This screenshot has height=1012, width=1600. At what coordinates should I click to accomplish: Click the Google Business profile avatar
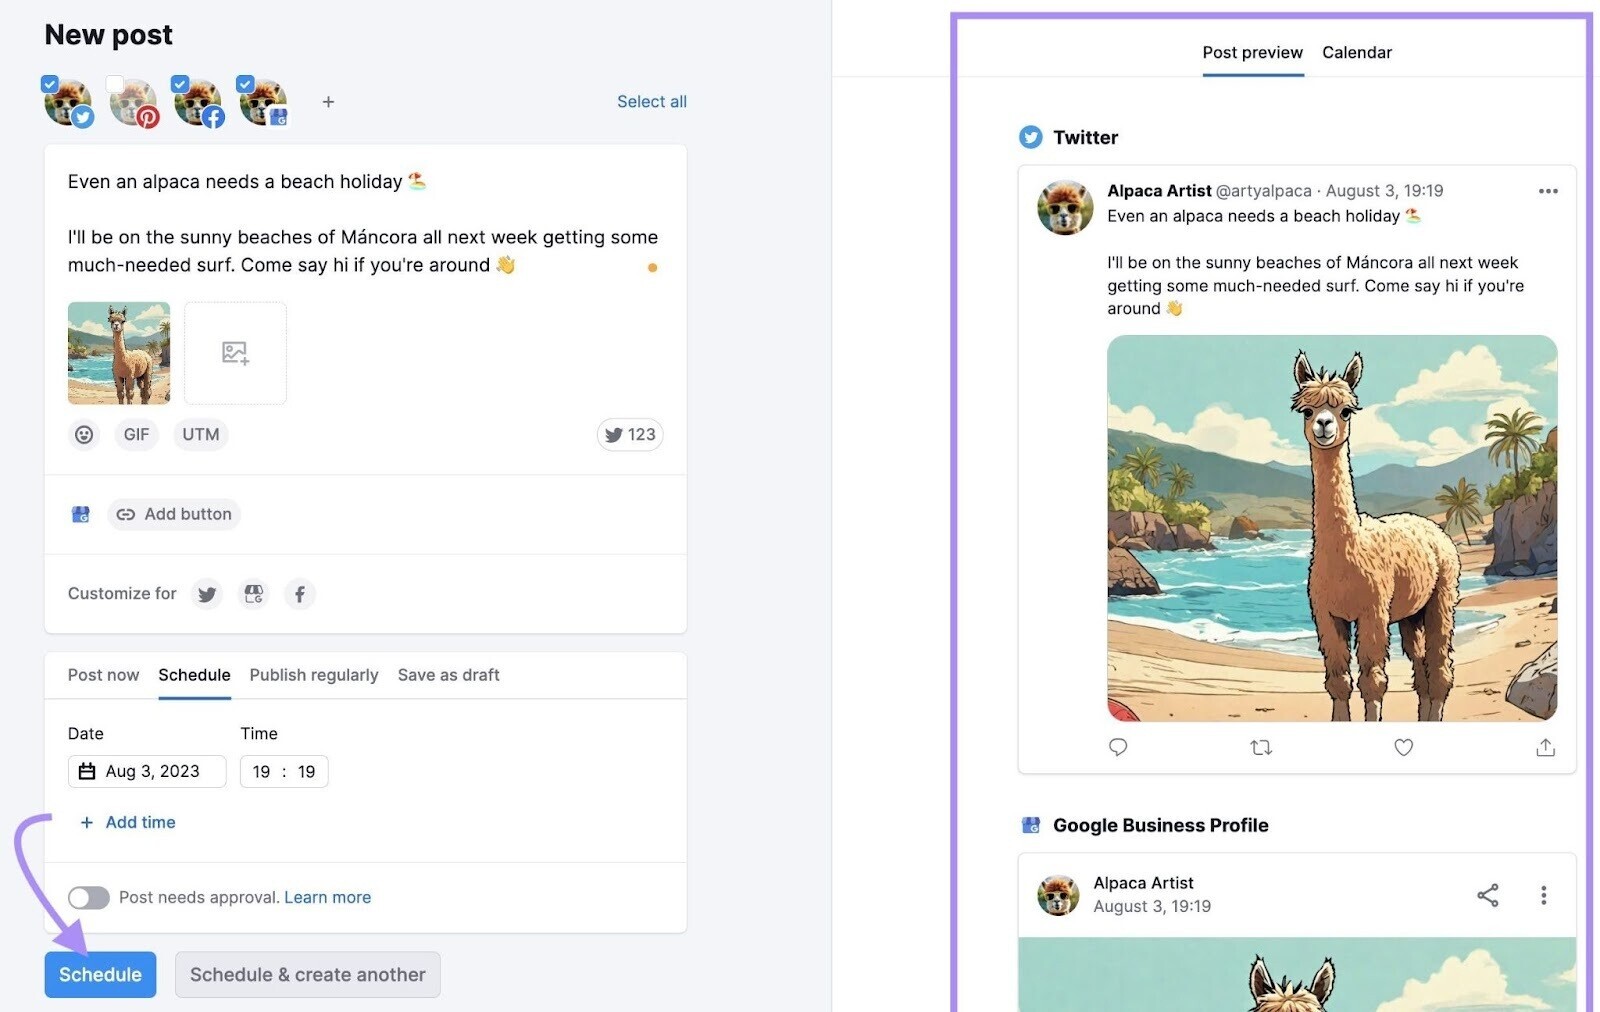coord(264,103)
